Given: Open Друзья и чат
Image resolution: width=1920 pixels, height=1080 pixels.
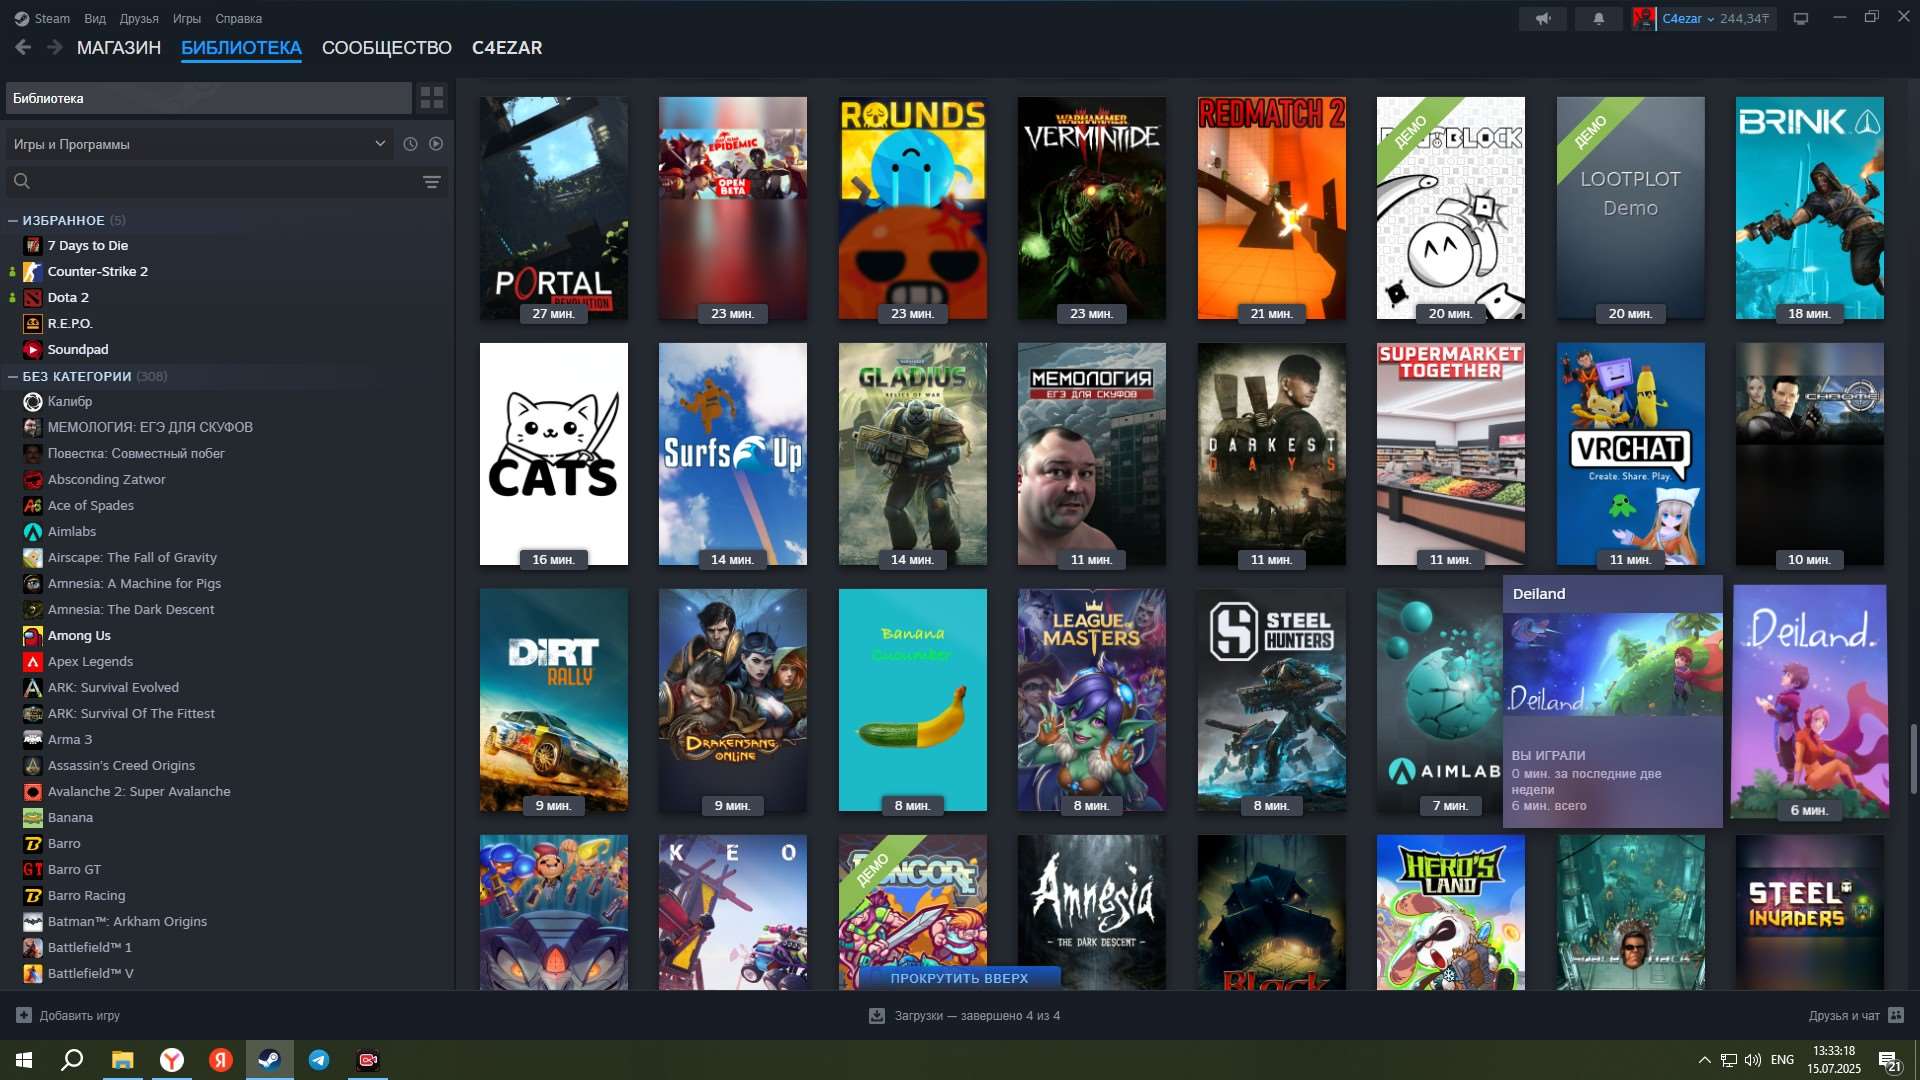Looking at the screenshot, I should (1856, 1015).
